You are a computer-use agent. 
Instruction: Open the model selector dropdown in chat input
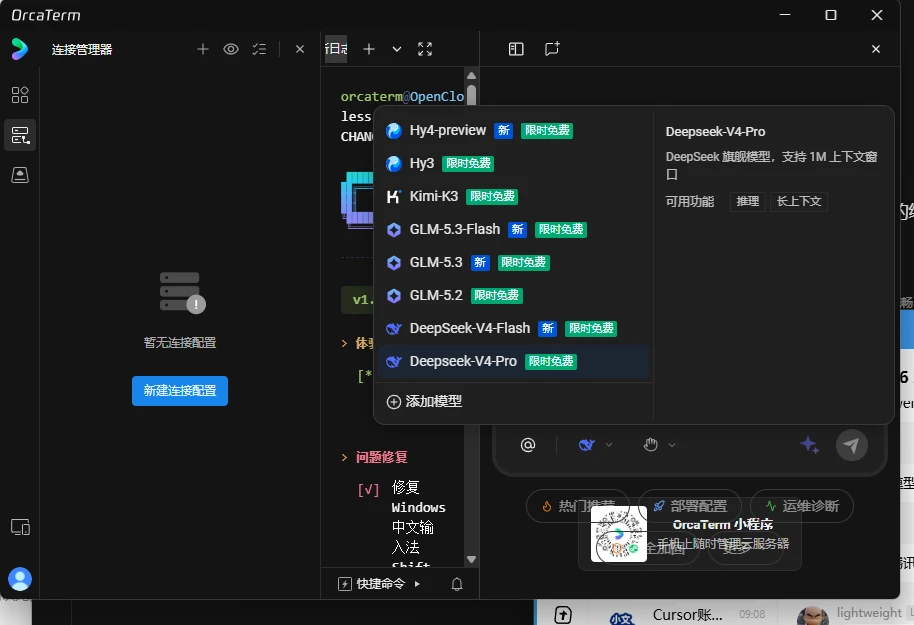pos(595,445)
